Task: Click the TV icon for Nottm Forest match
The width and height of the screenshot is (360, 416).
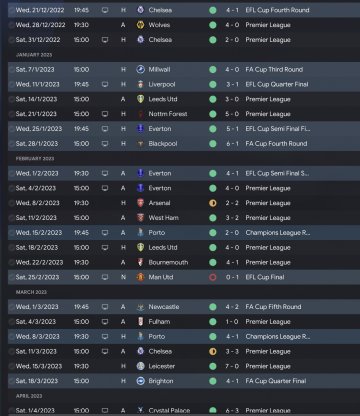Action: click(105, 114)
